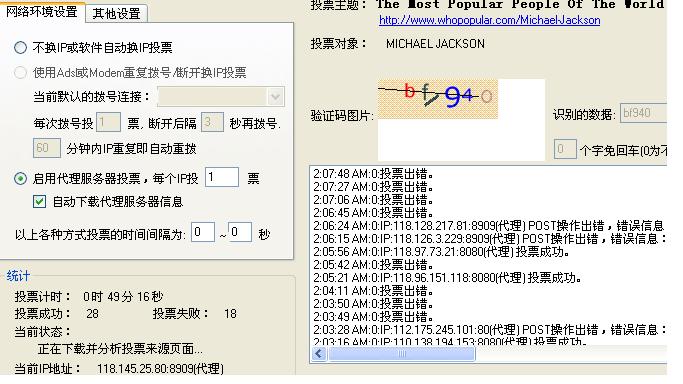Select 启用代理服务器投票 radio option
This screenshot has width=683, height=384.
point(20,178)
